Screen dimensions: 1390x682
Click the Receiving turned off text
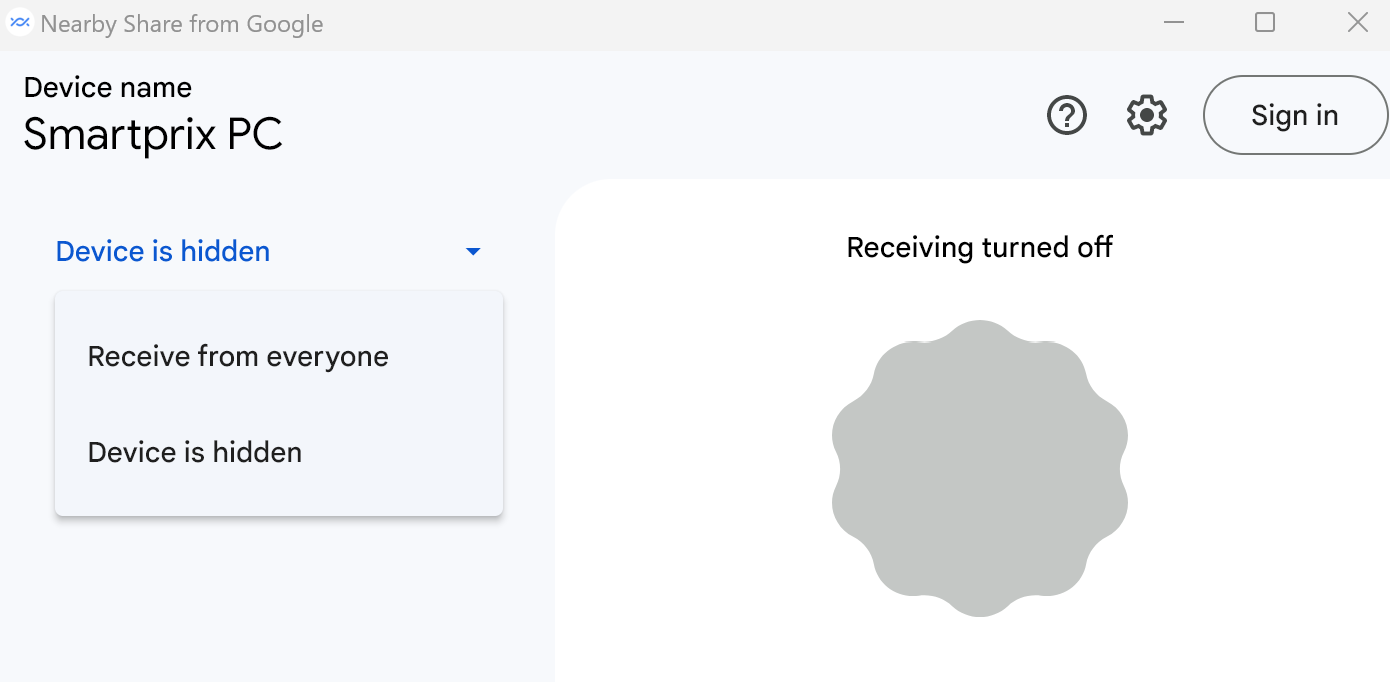tap(980, 247)
